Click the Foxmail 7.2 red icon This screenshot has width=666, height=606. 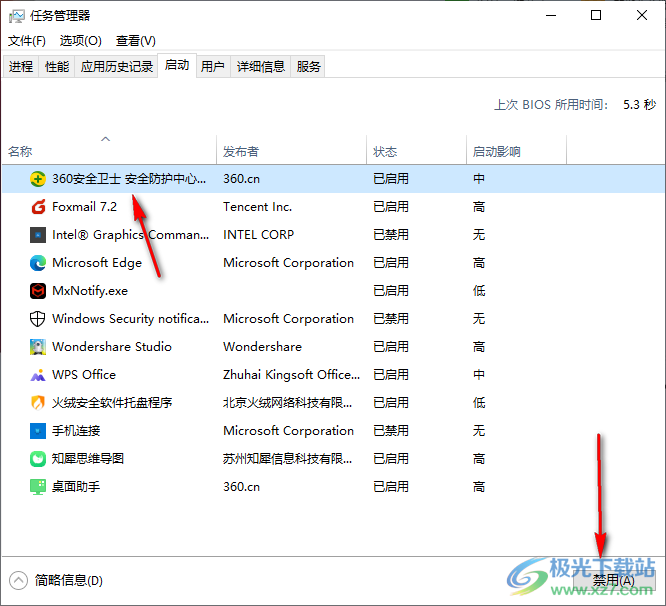point(38,207)
